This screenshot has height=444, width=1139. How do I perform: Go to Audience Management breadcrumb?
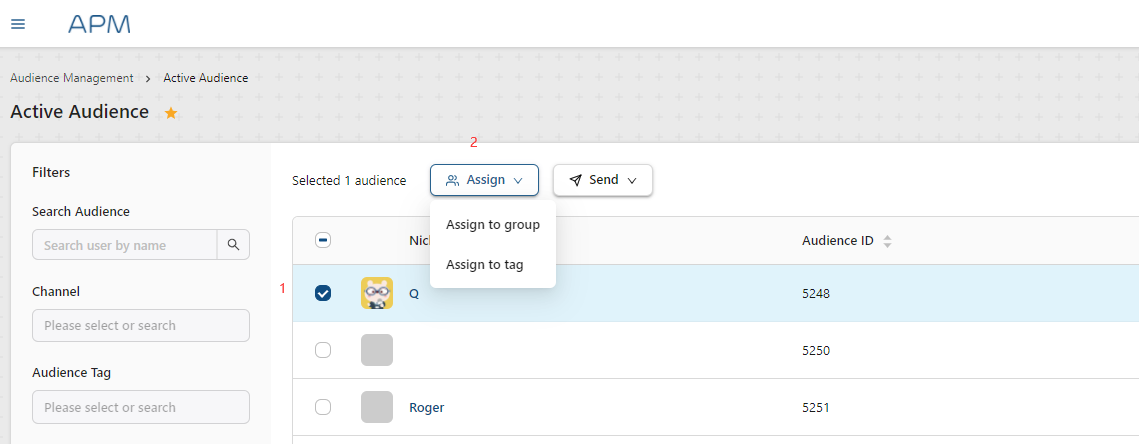click(x=71, y=78)
